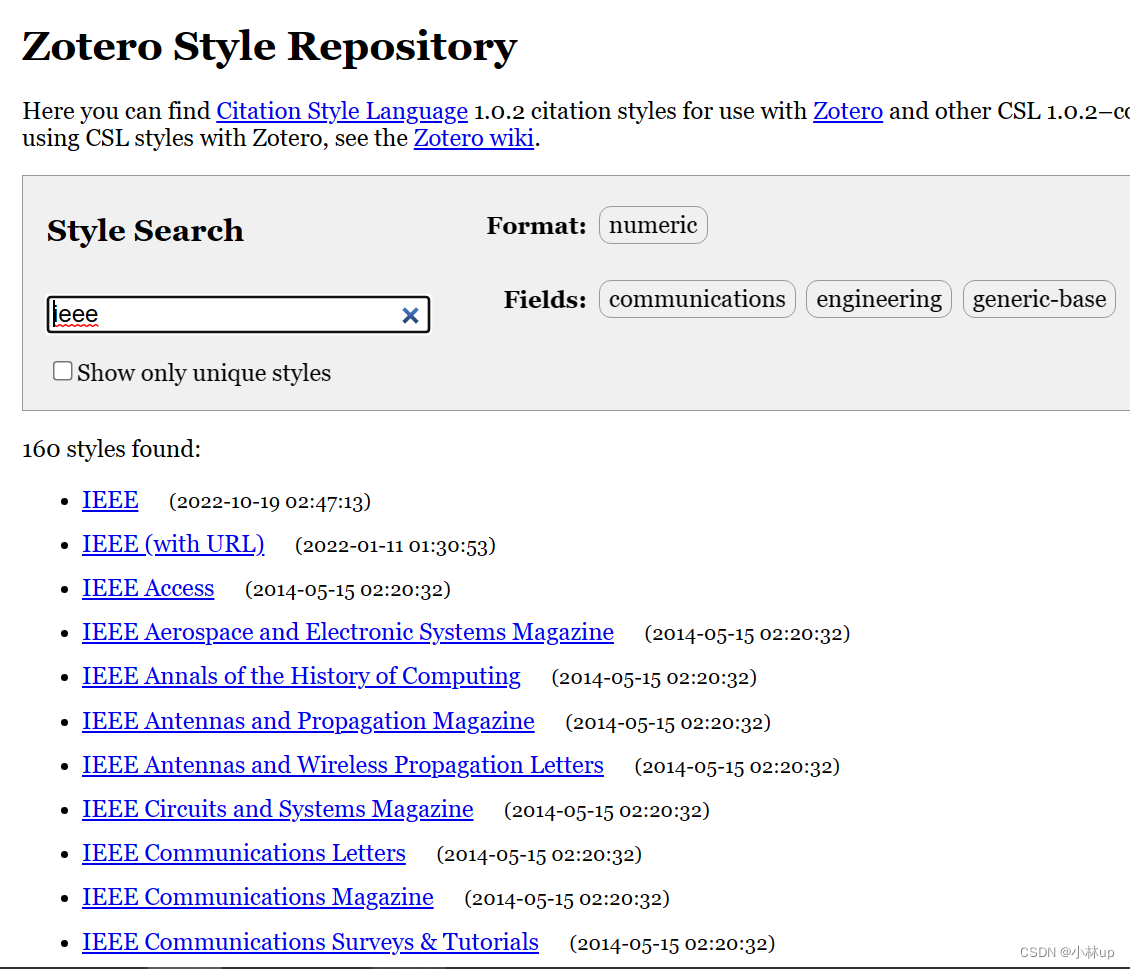This screenshot has height=969, width=1130.
Task: Clear the ieee search text with the X icon
Action: 410,316
